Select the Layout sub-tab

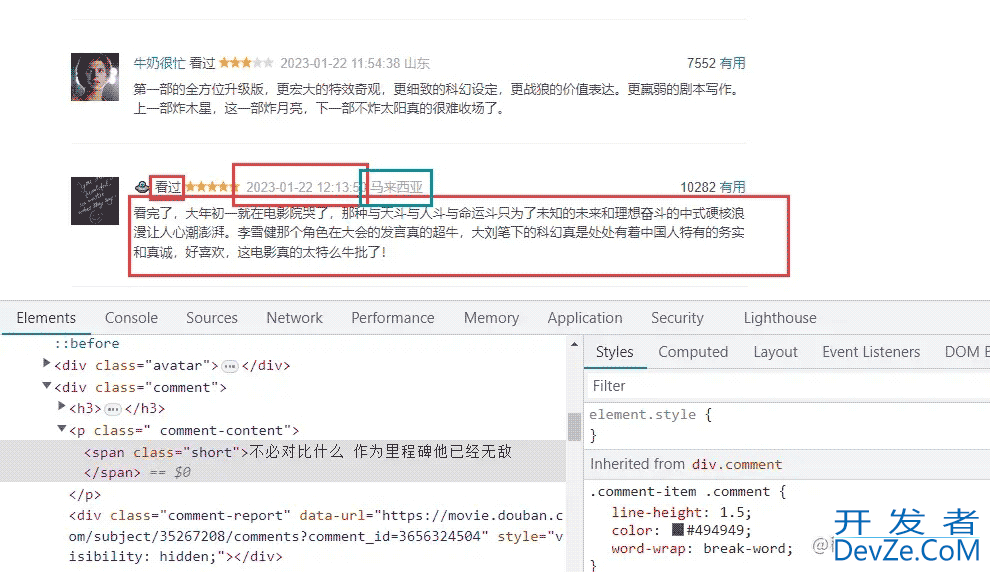tap(775, 352)
